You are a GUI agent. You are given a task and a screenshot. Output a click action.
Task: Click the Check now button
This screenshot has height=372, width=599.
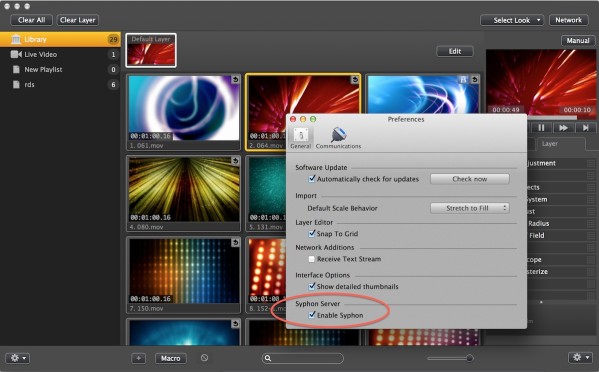(469, 179)
